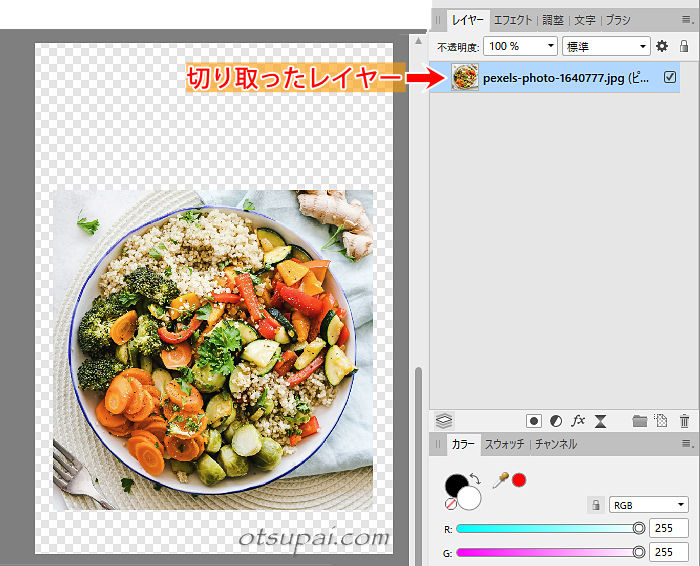Screen dimensions: 700x566
Task: Open layer effects with the fx icon
Action: 578,421
